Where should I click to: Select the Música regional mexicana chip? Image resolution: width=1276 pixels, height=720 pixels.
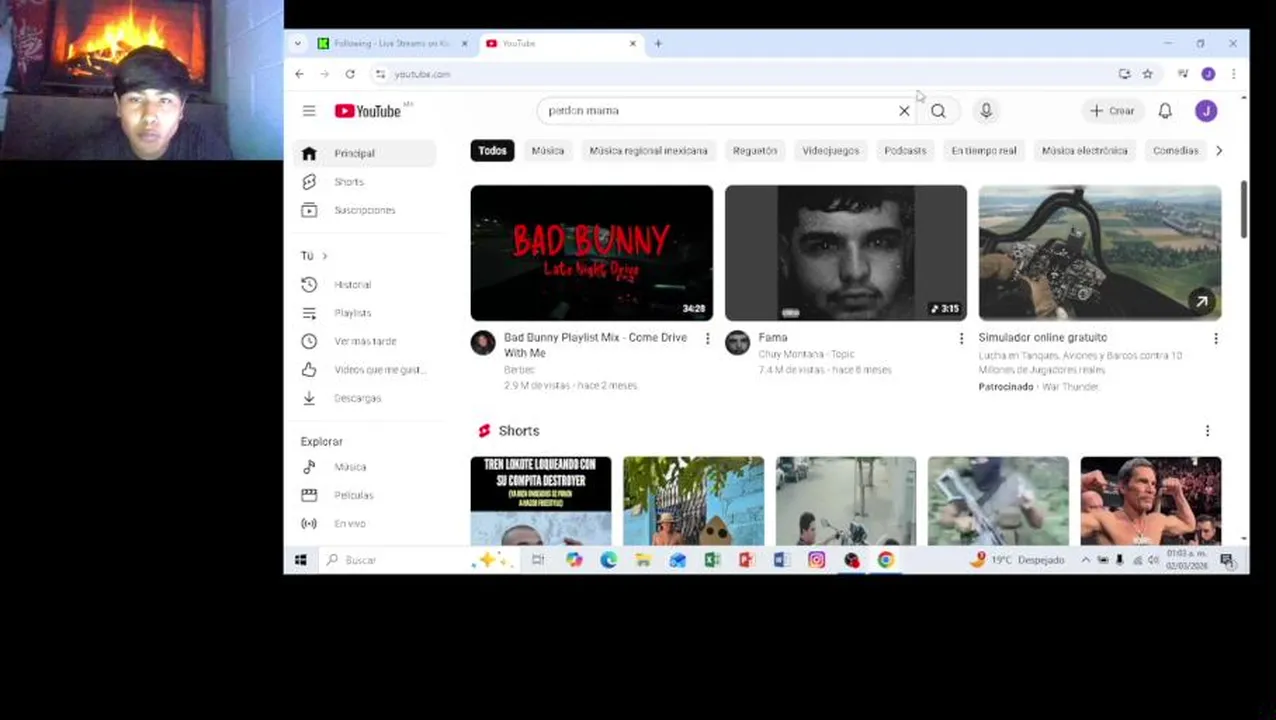pyautogui.click(x=648, y=151)
